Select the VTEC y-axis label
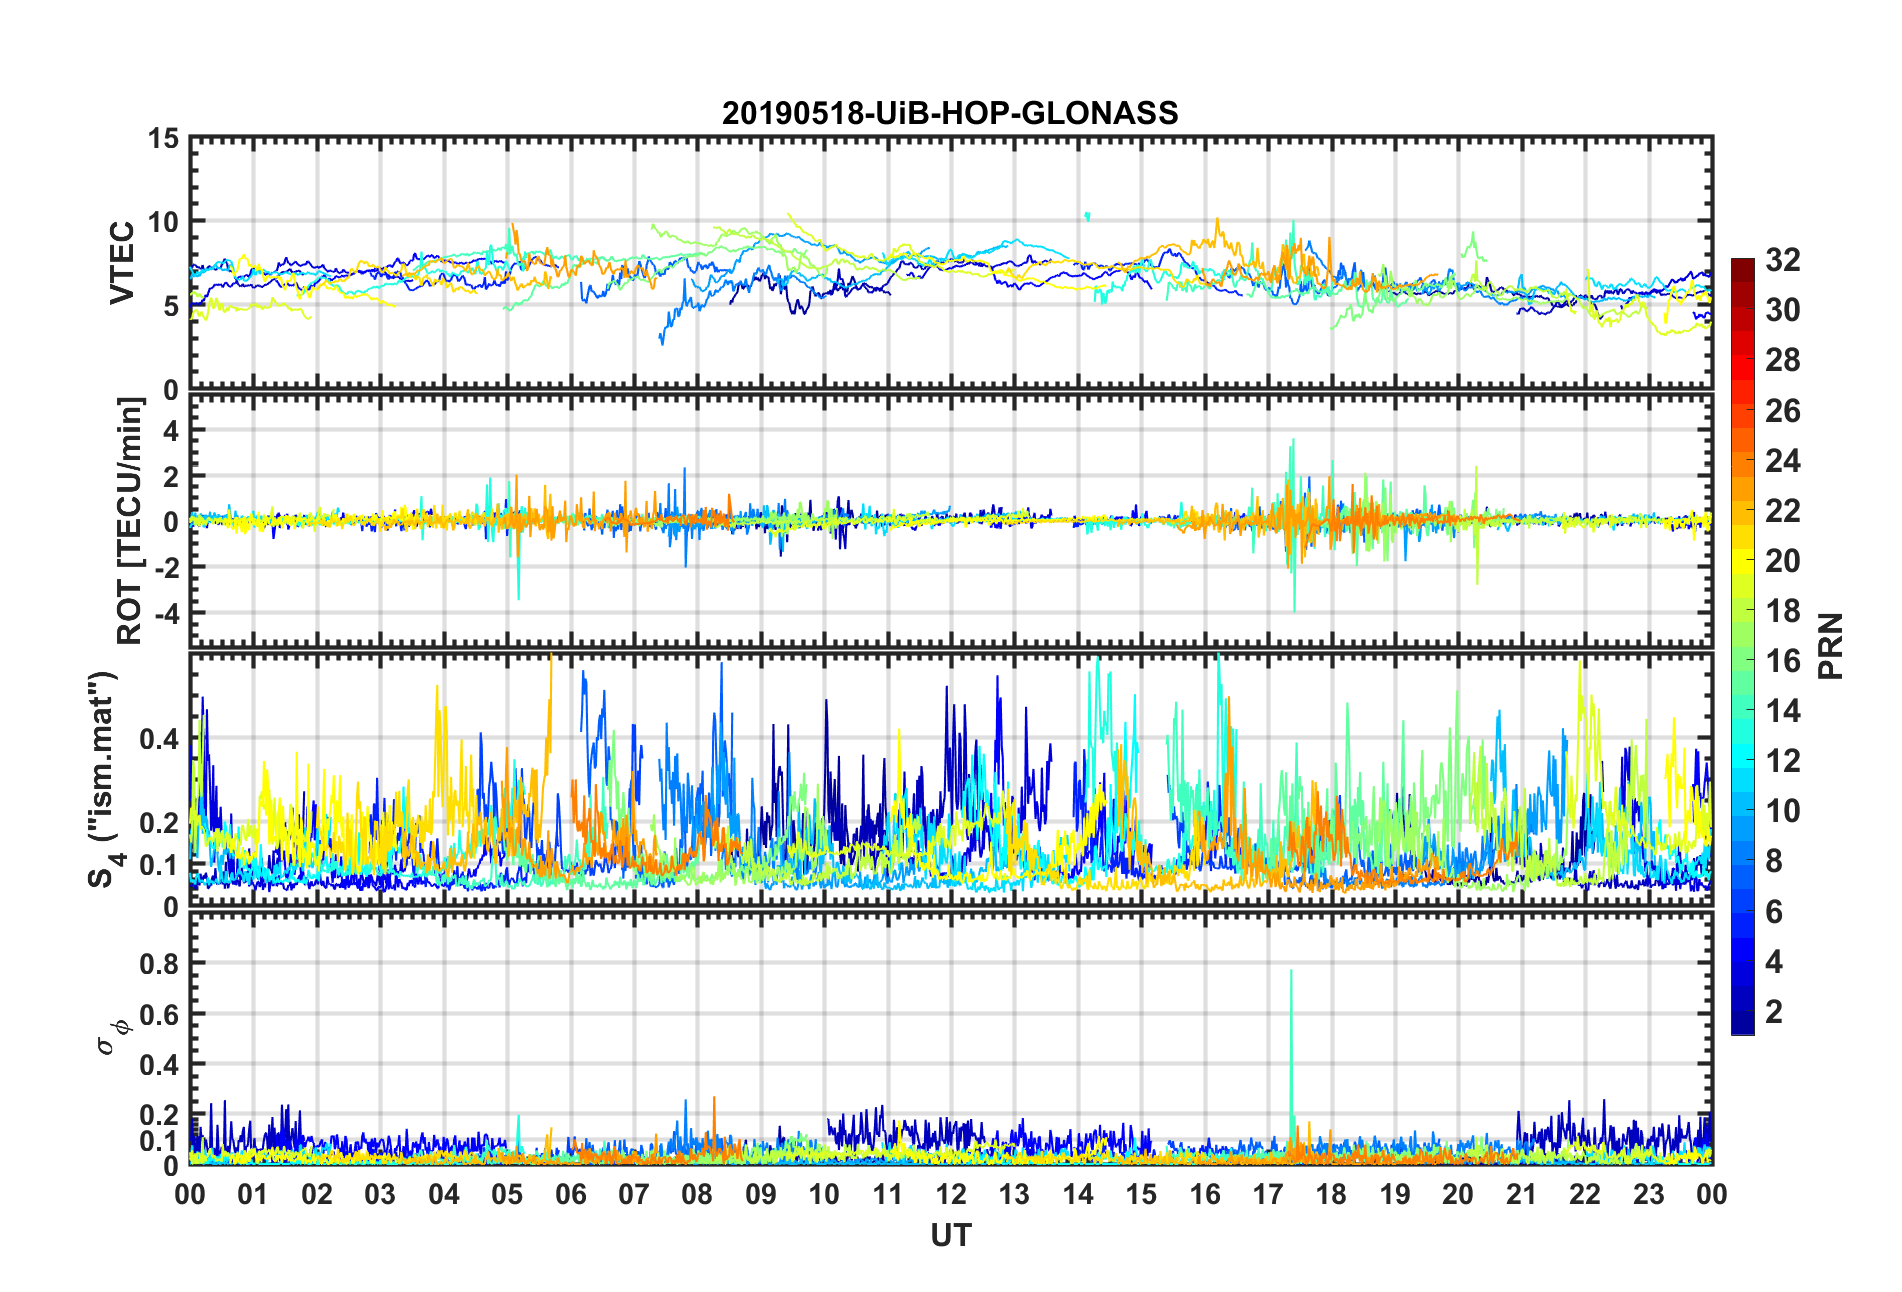The width and height of the screenshot is (1902, 1292). pos(122,263)
